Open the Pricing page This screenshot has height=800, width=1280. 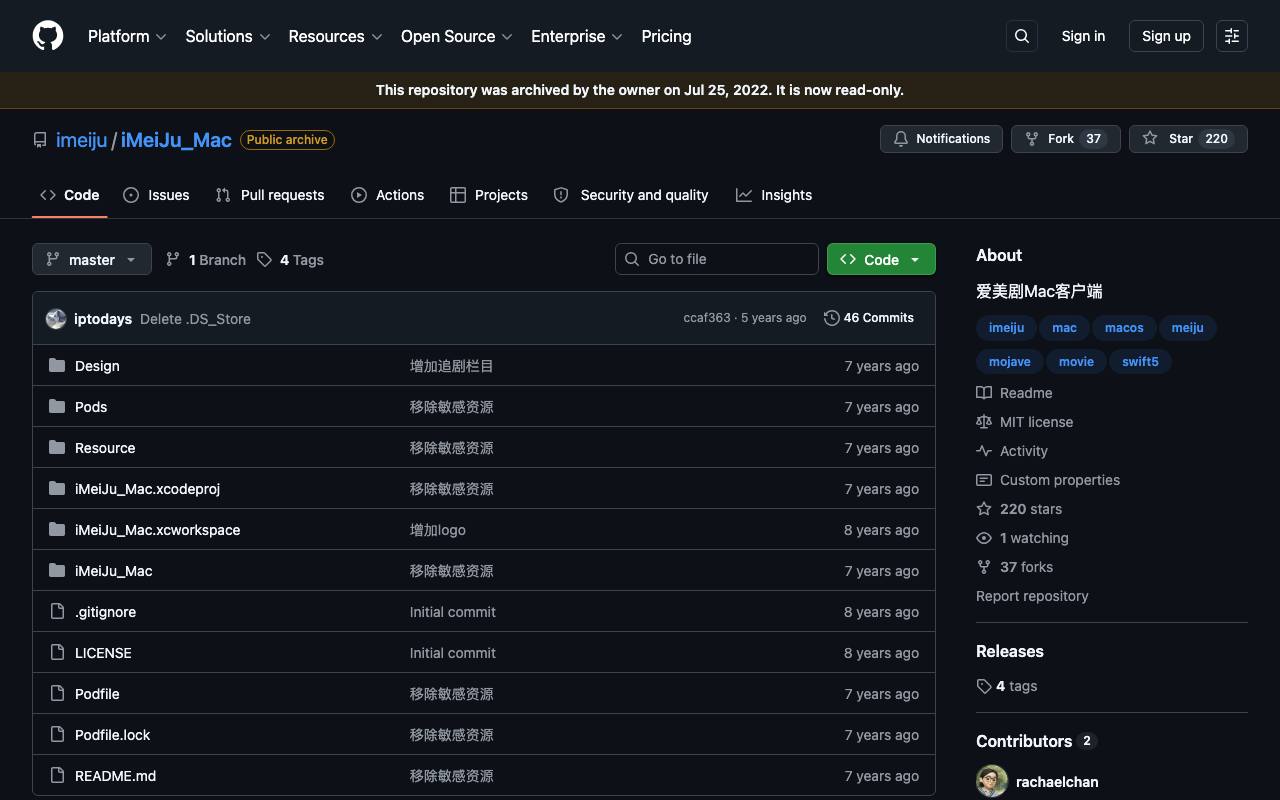666,36
